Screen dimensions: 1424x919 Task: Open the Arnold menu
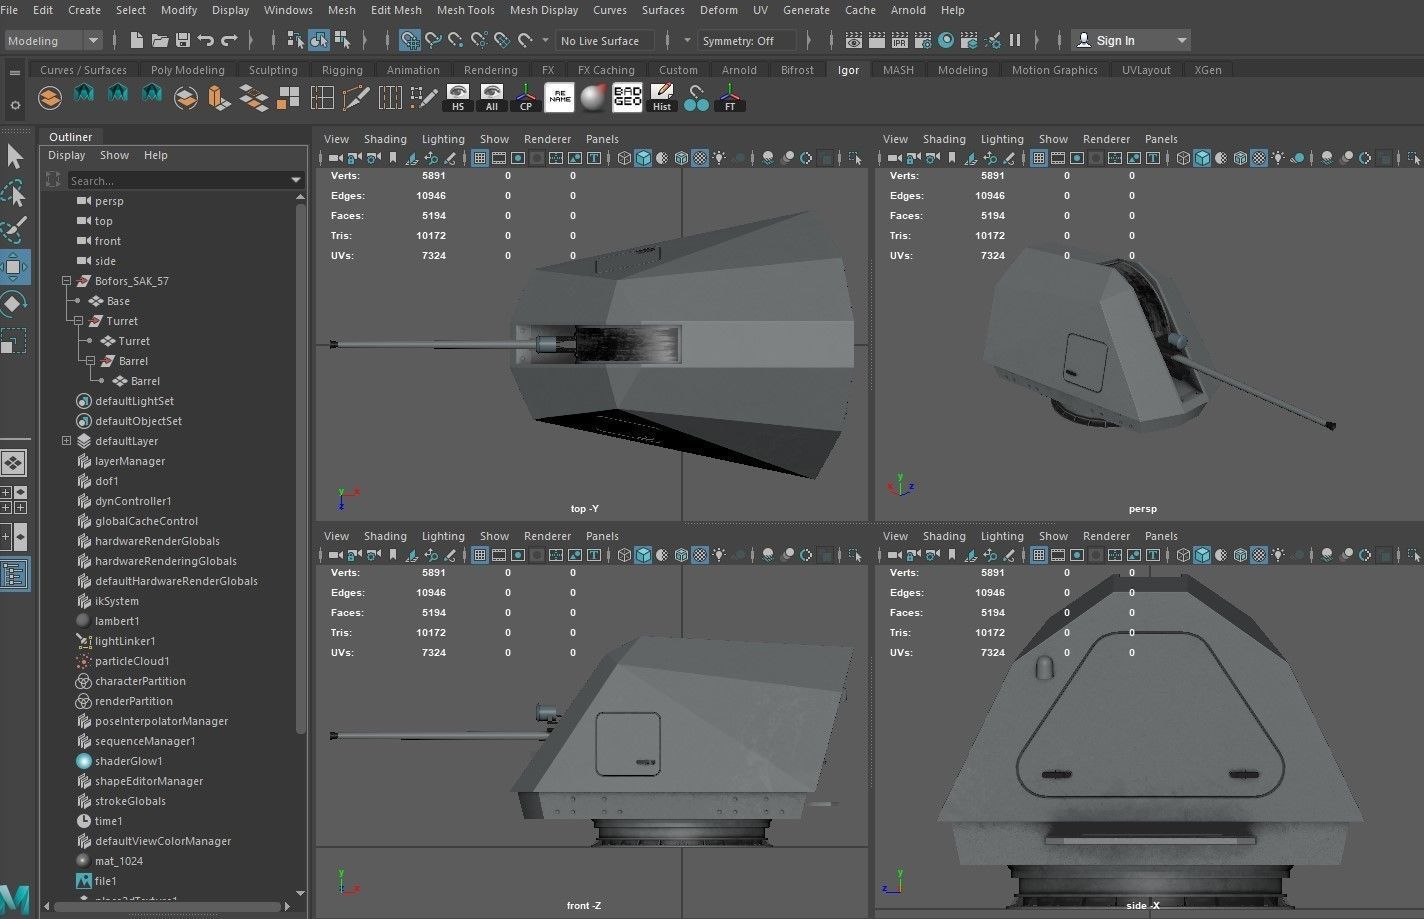pos(908,10)
